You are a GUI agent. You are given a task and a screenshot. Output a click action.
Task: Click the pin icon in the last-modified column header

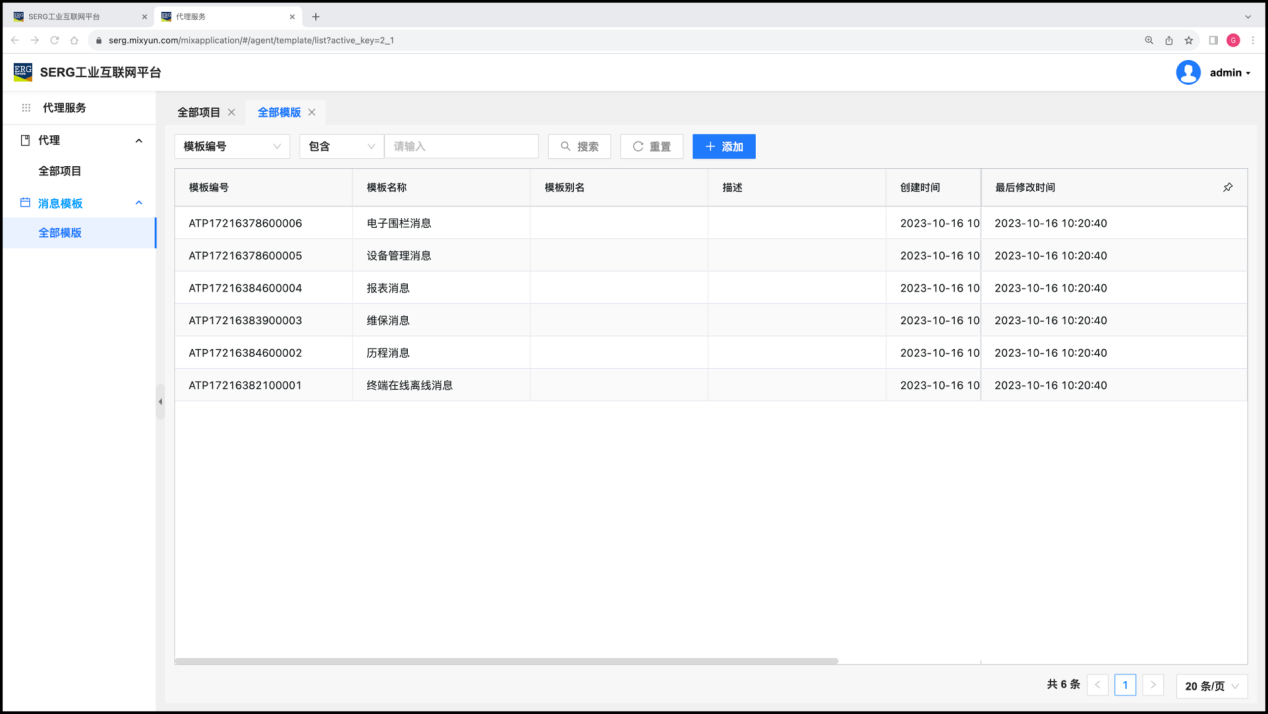click(1228, 187)
